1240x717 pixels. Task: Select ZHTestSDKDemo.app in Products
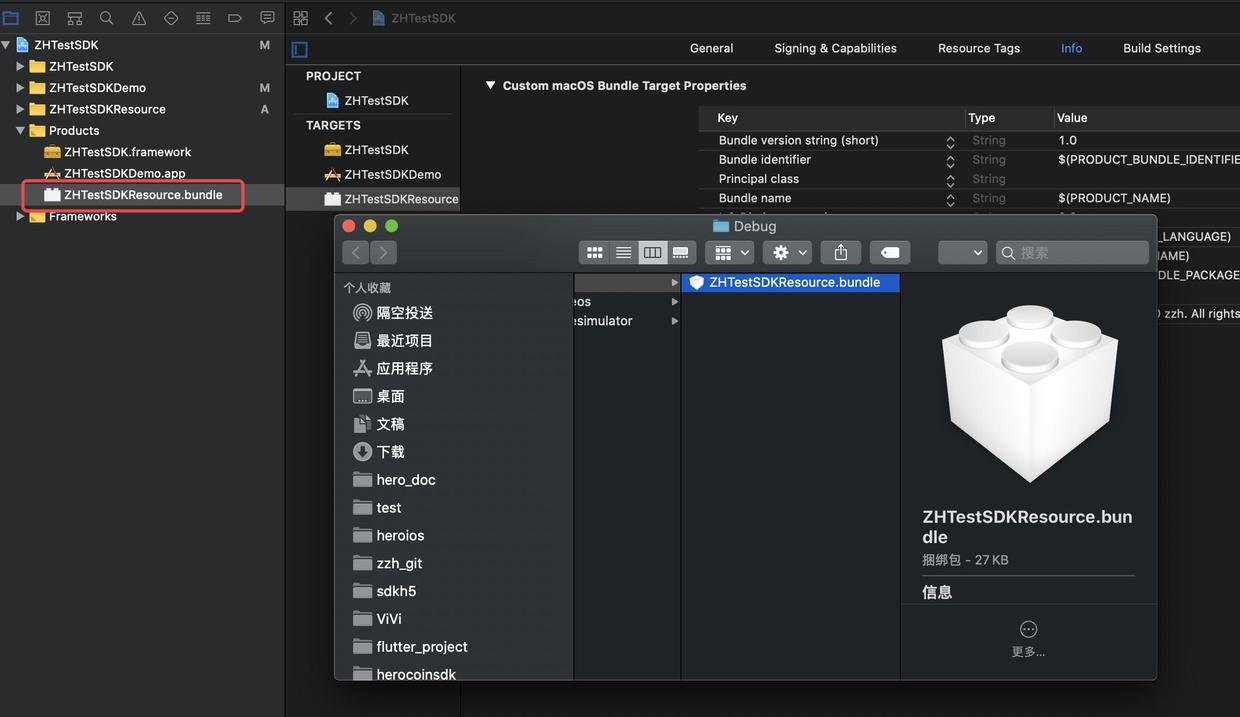point(124,173)
